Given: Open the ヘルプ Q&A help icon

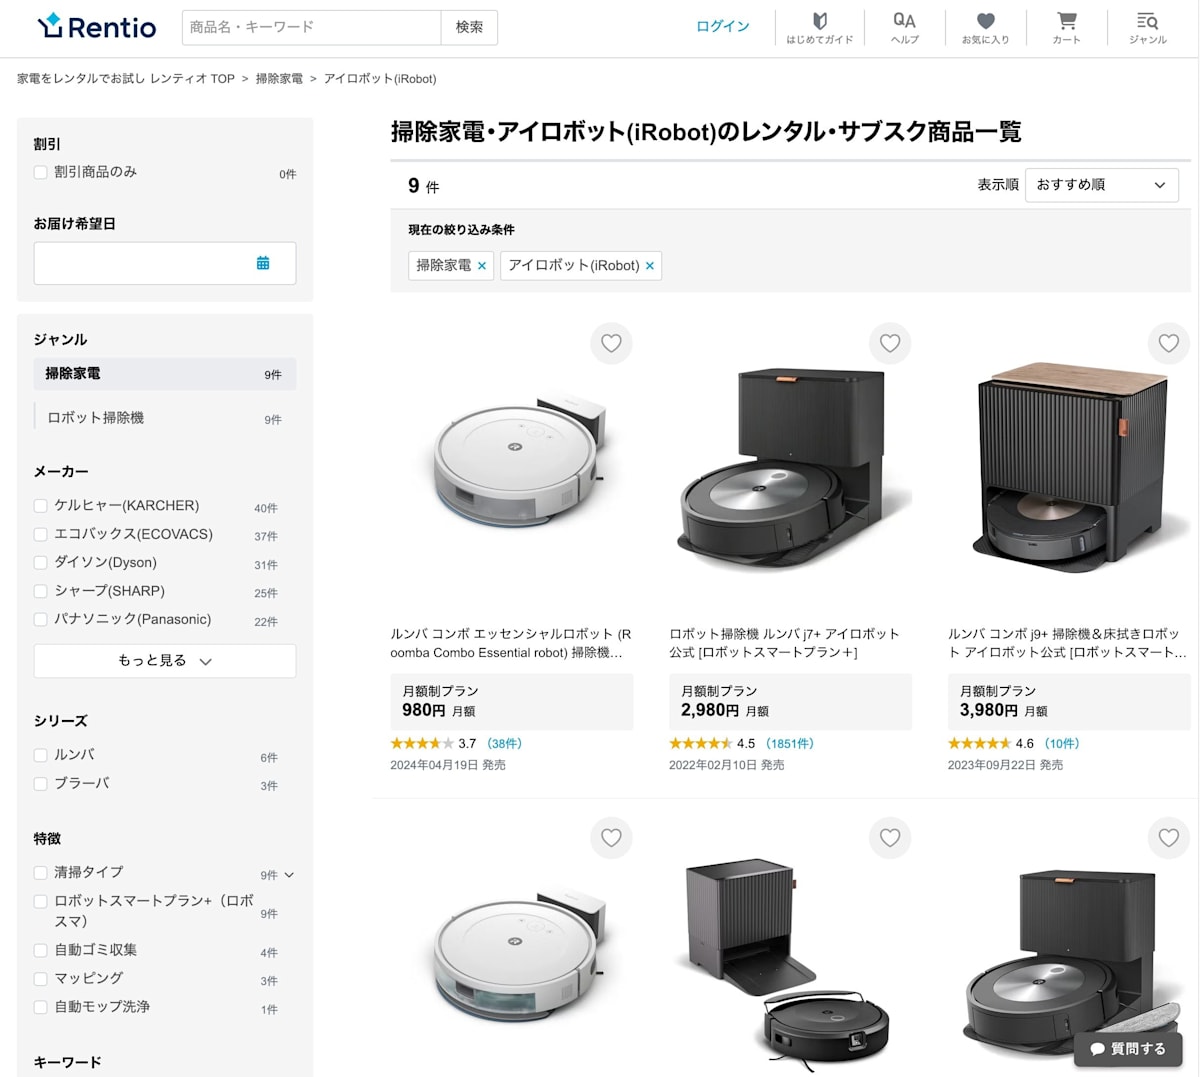Looking at the screenshot, I should click(x=904, y=28).
